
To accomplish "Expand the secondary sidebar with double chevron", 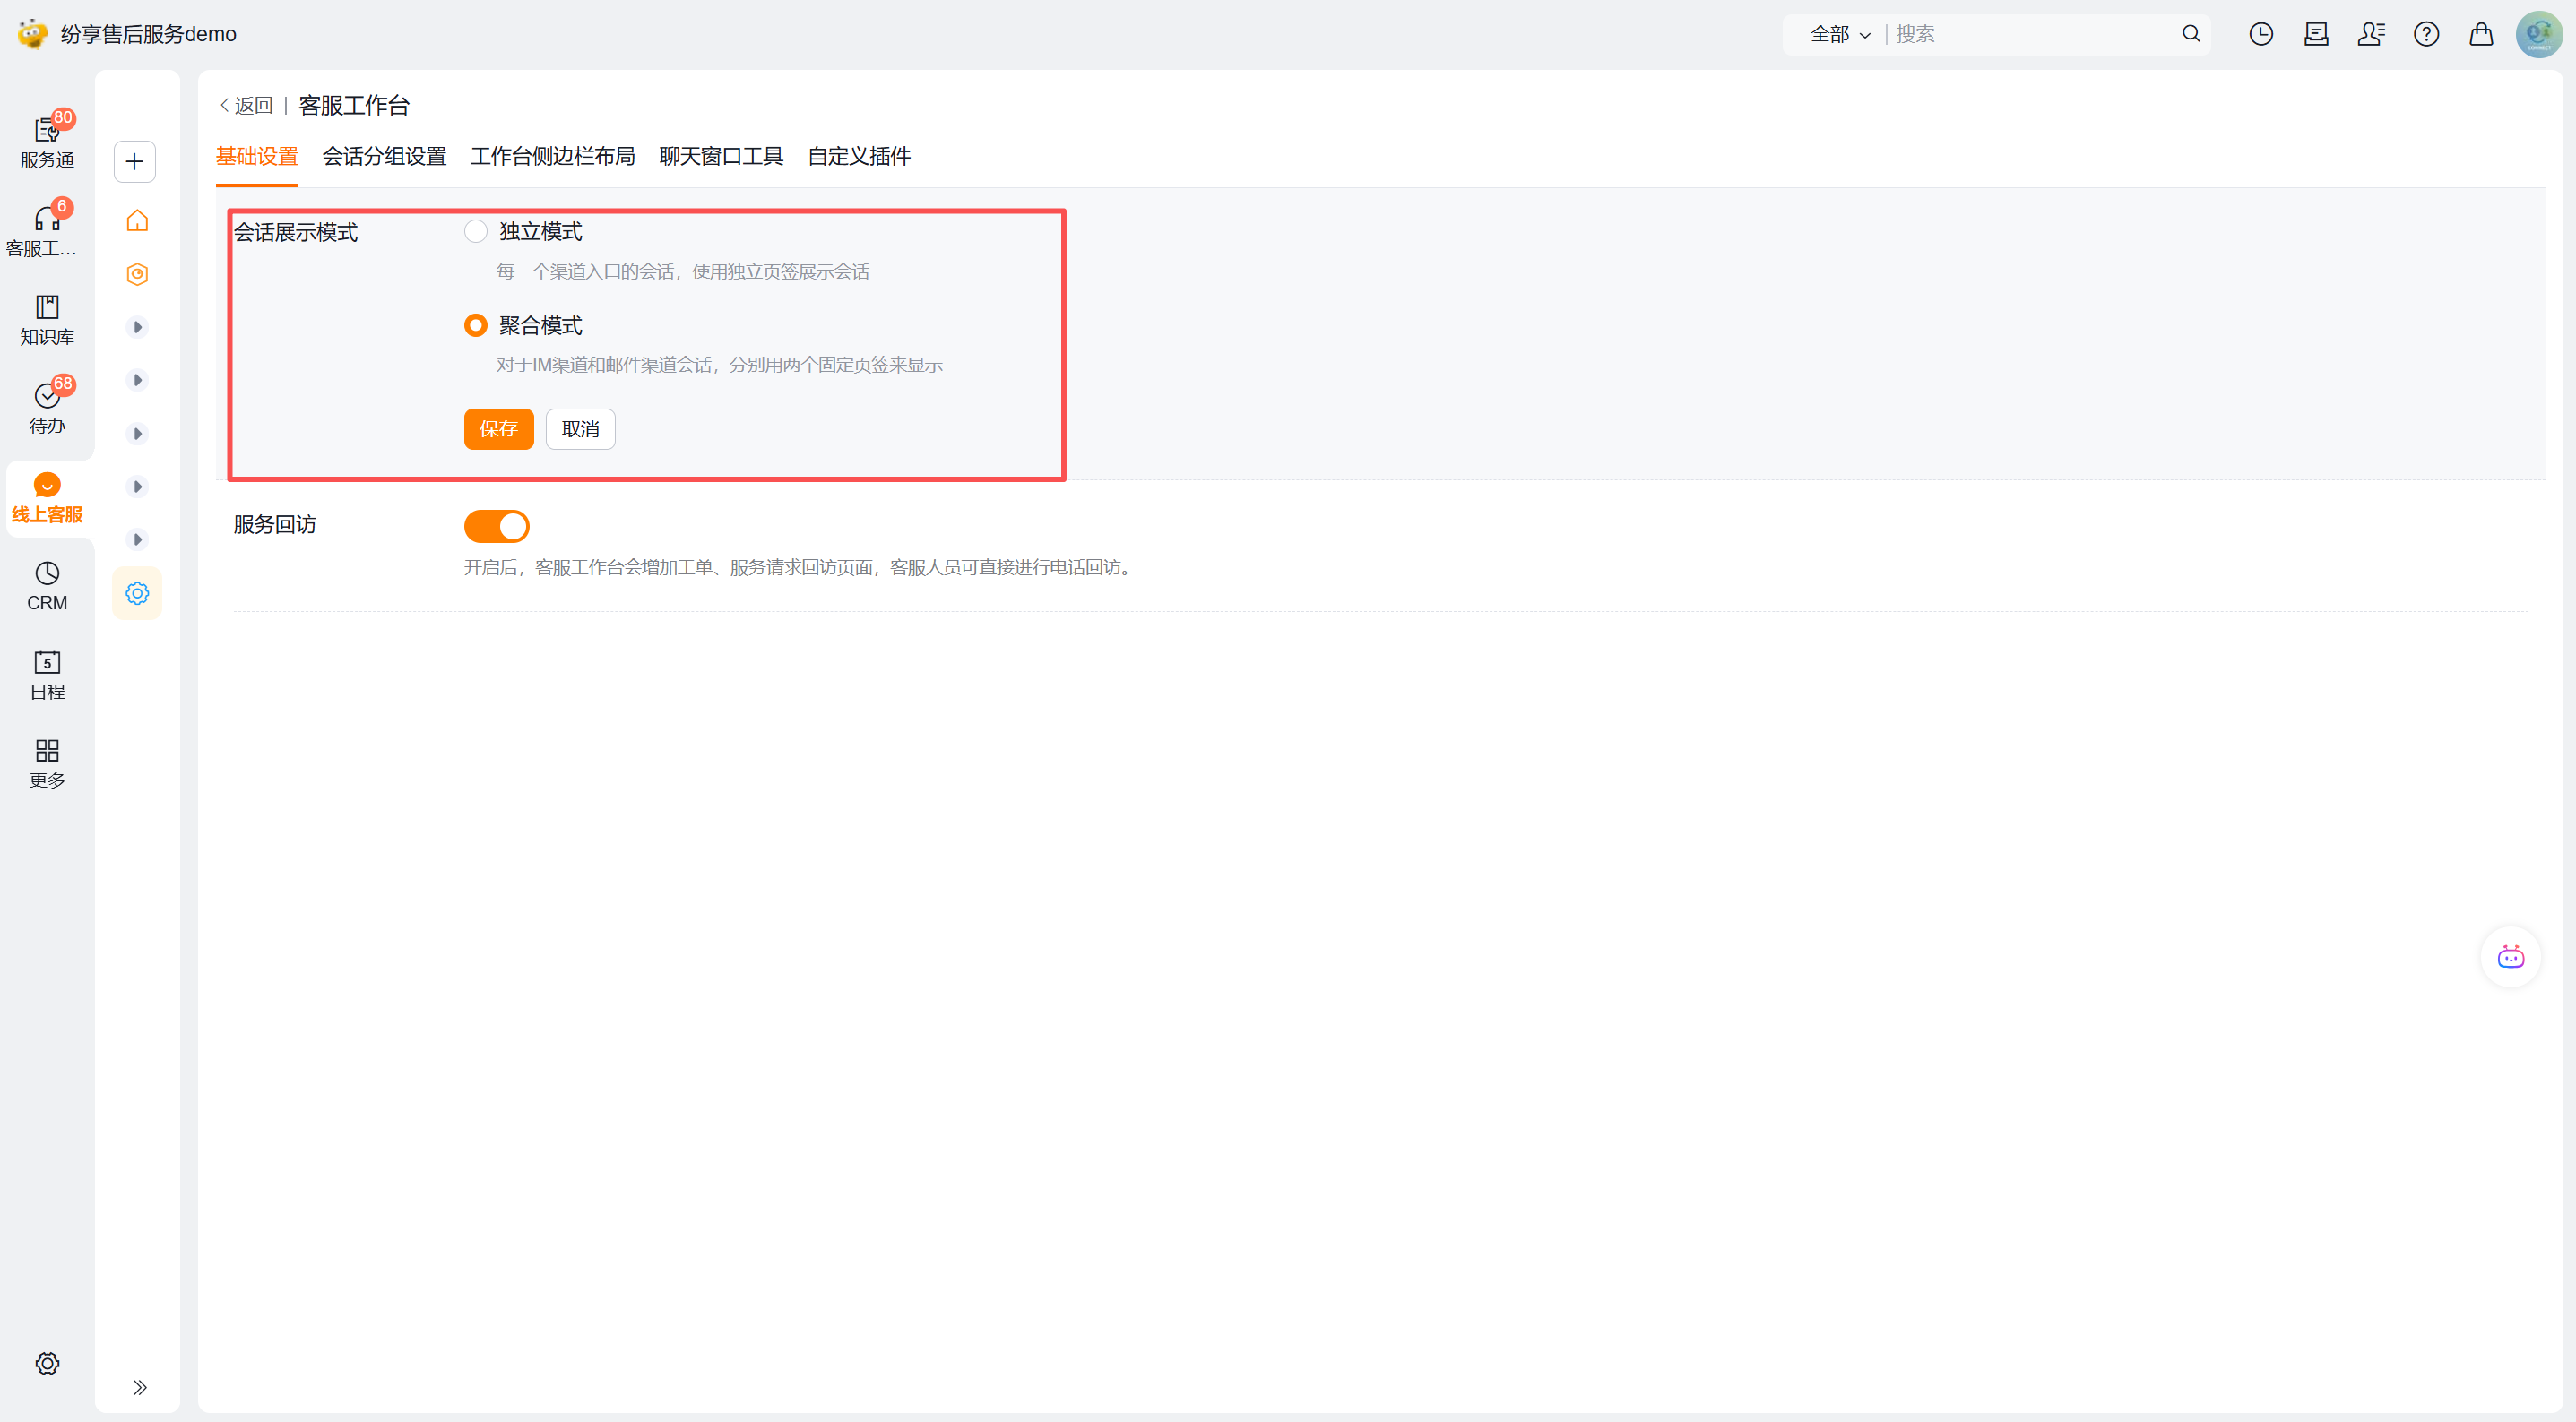I will tap(140, 1387).
